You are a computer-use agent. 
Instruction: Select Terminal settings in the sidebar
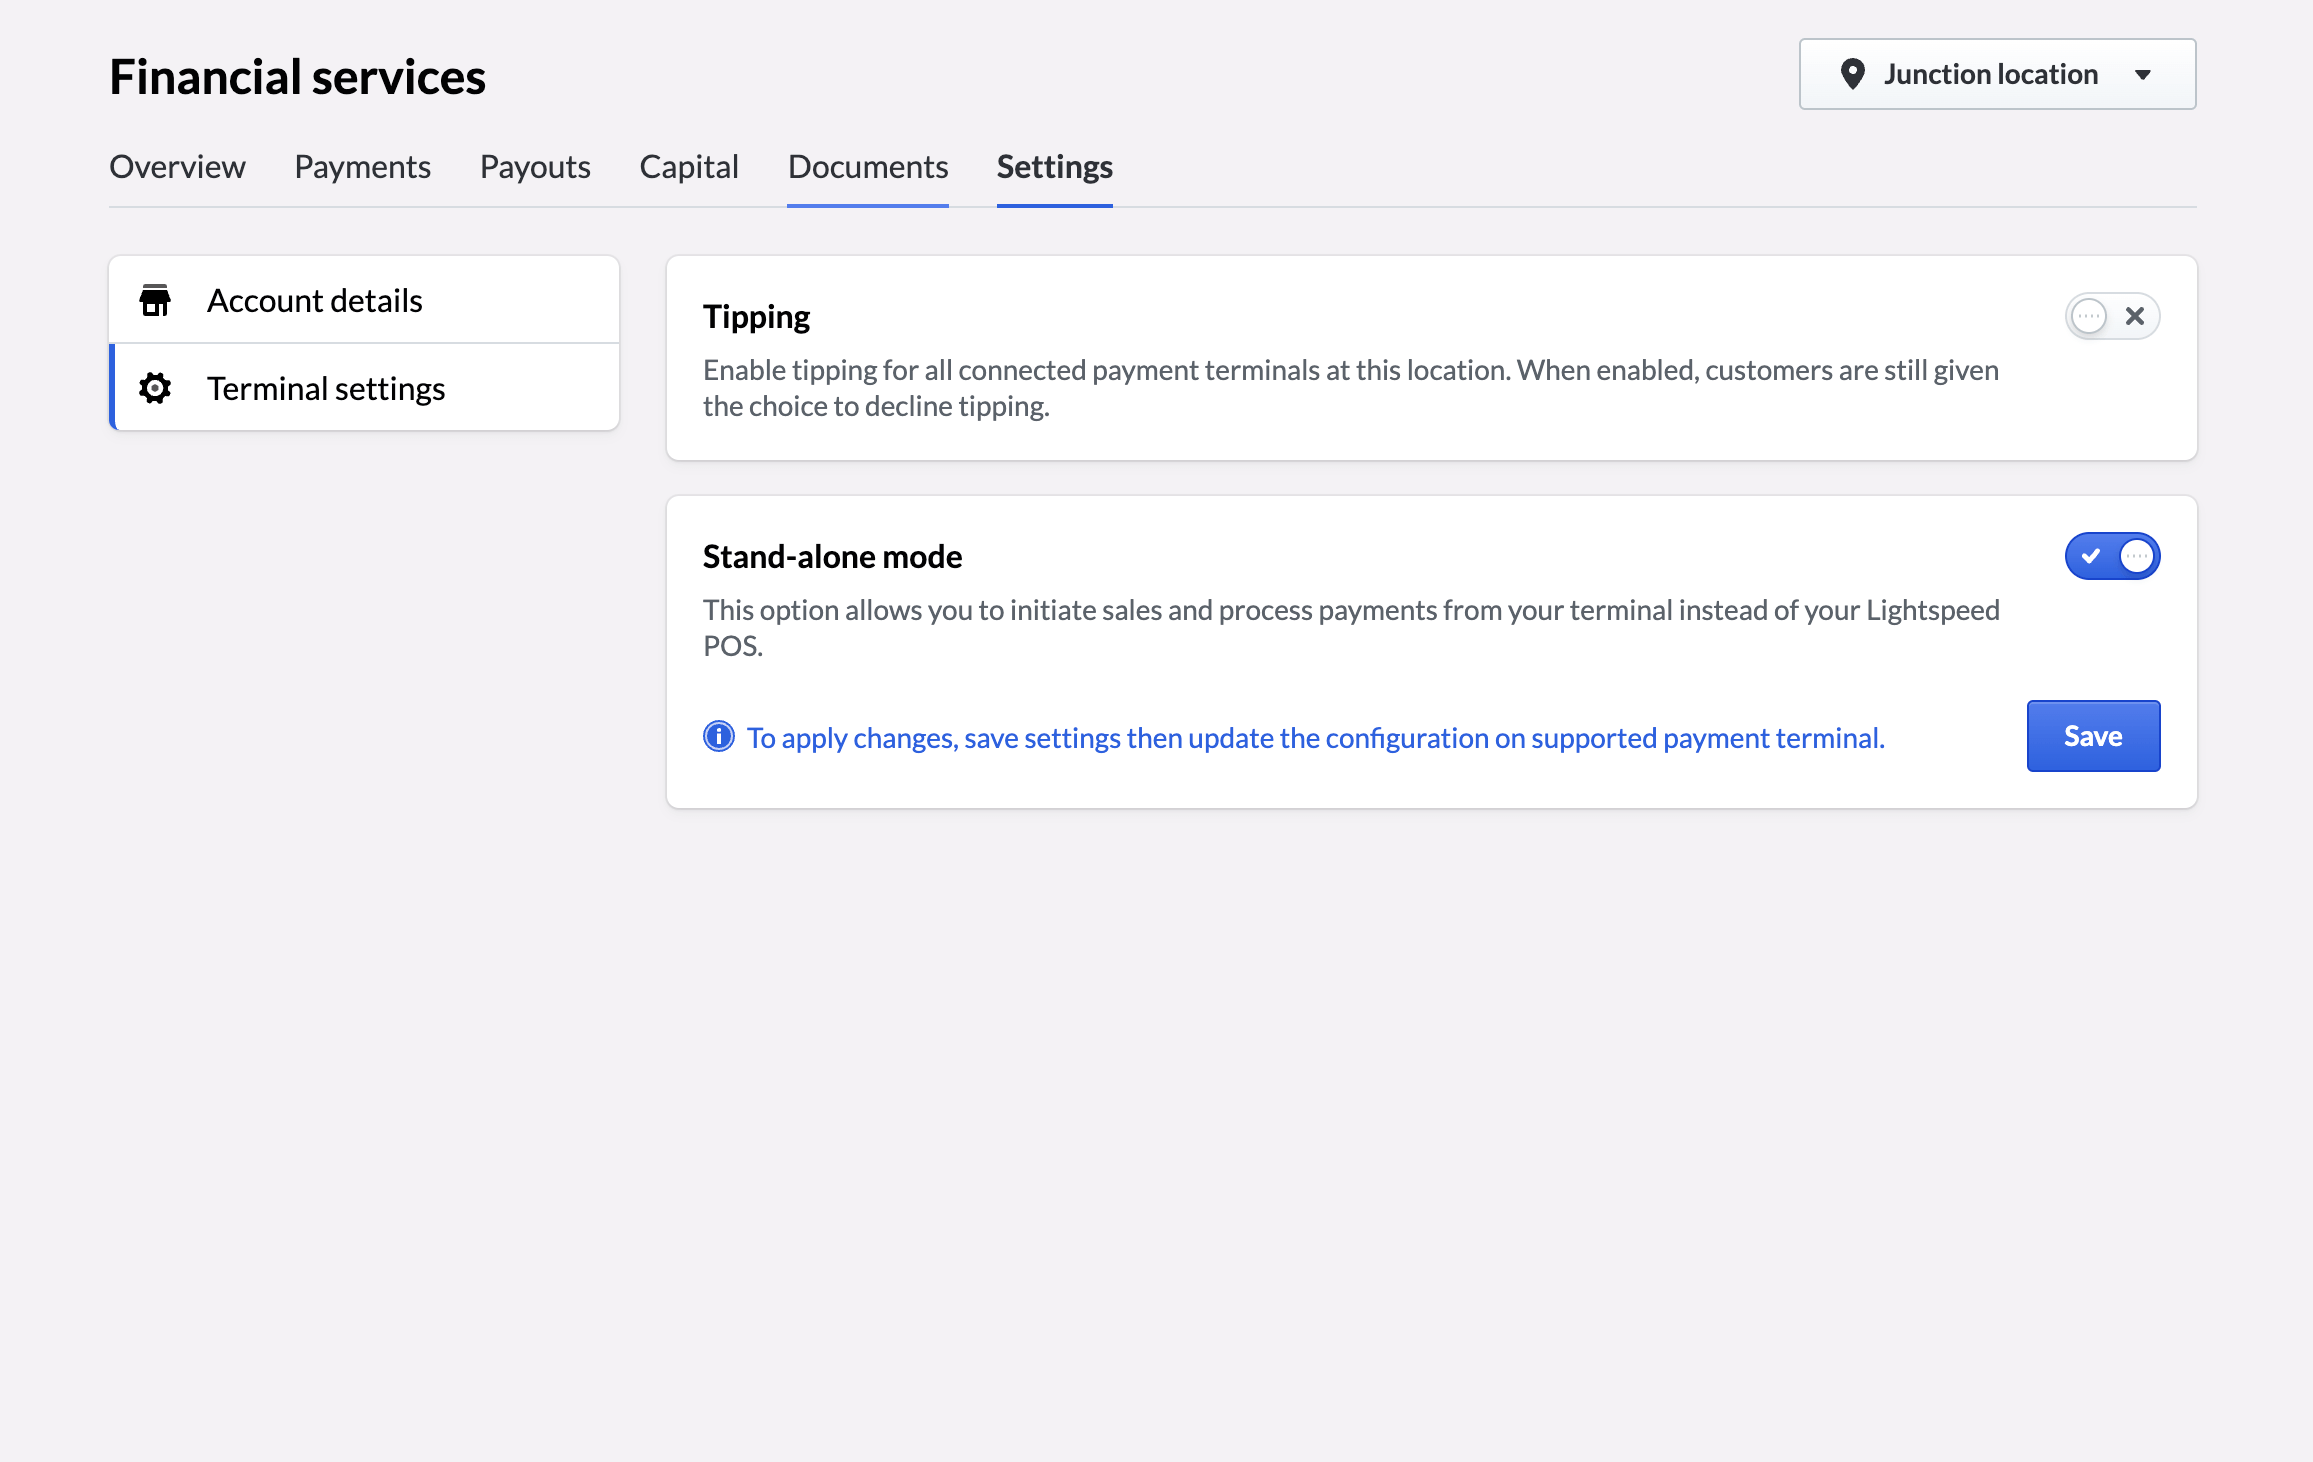(364, 388)
